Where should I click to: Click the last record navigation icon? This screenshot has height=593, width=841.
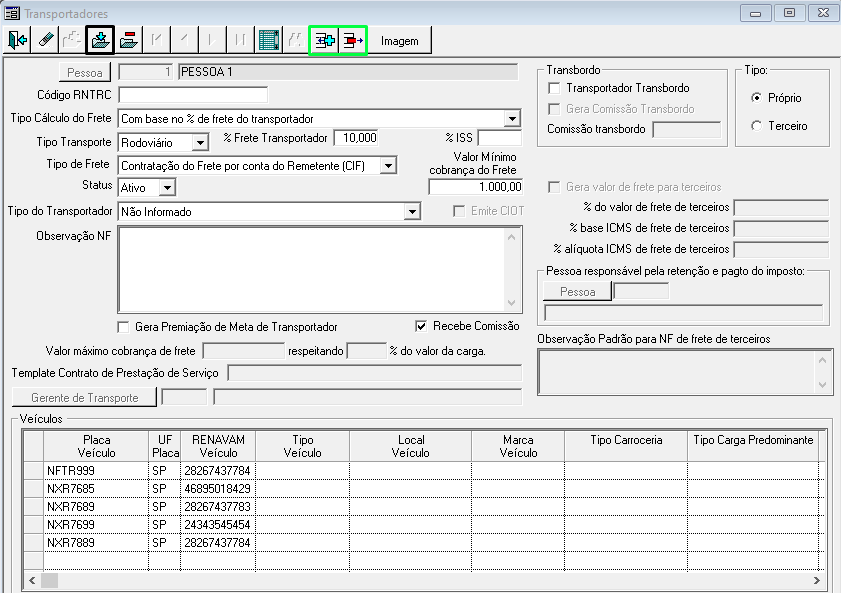click(x=240, y=40)
